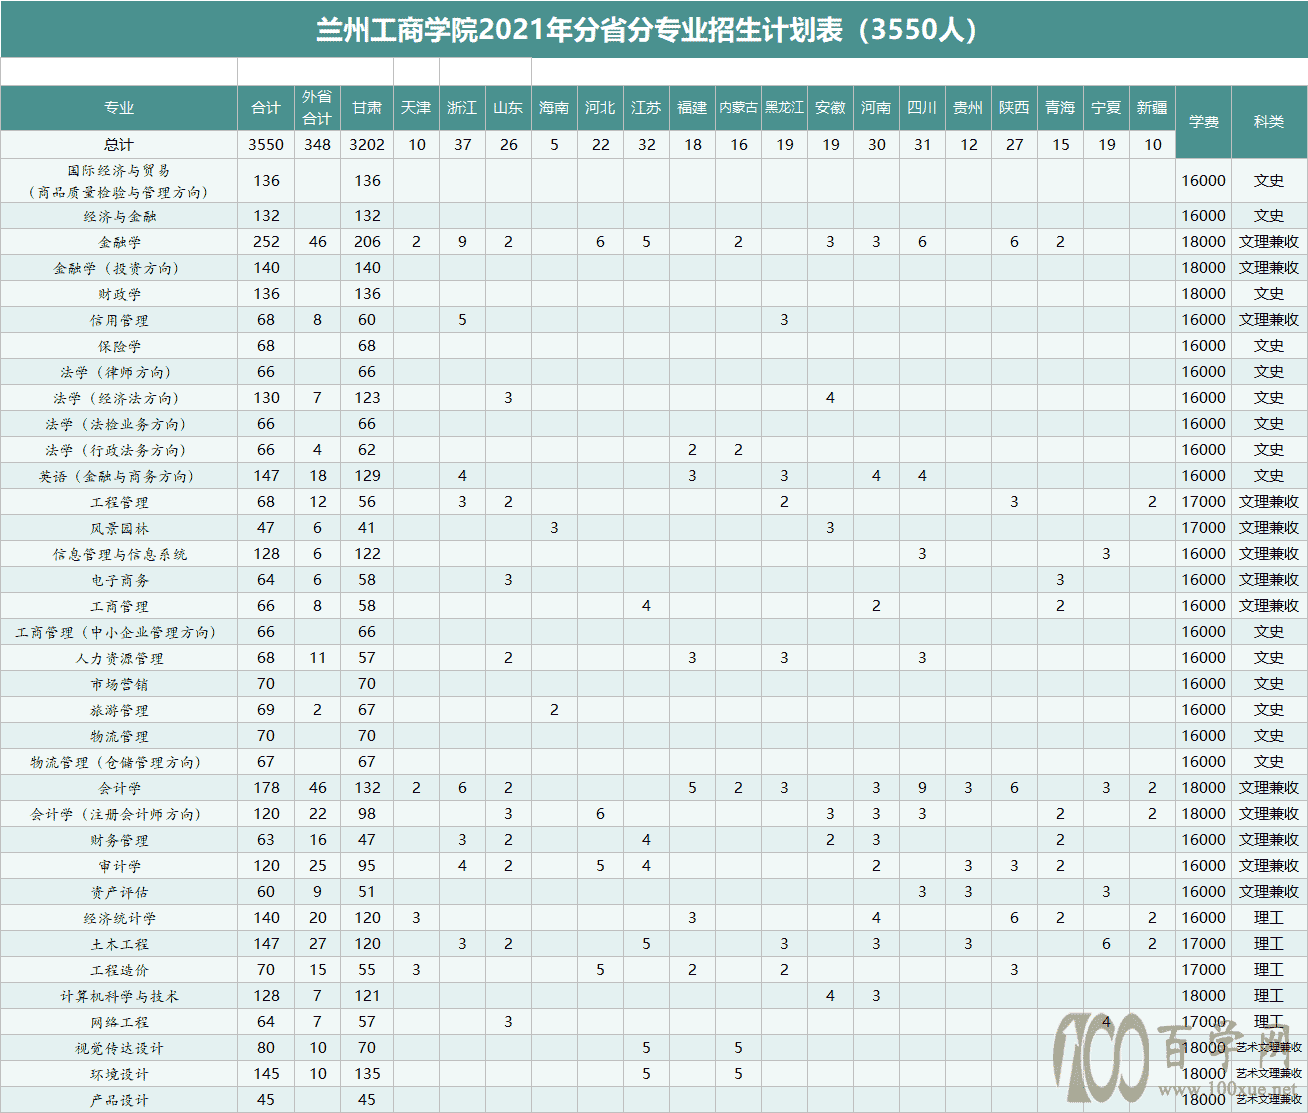Click the 信息管理与信息系统 row label
The width and height of the screenshot is (1308, 1113).
point(119,554)
